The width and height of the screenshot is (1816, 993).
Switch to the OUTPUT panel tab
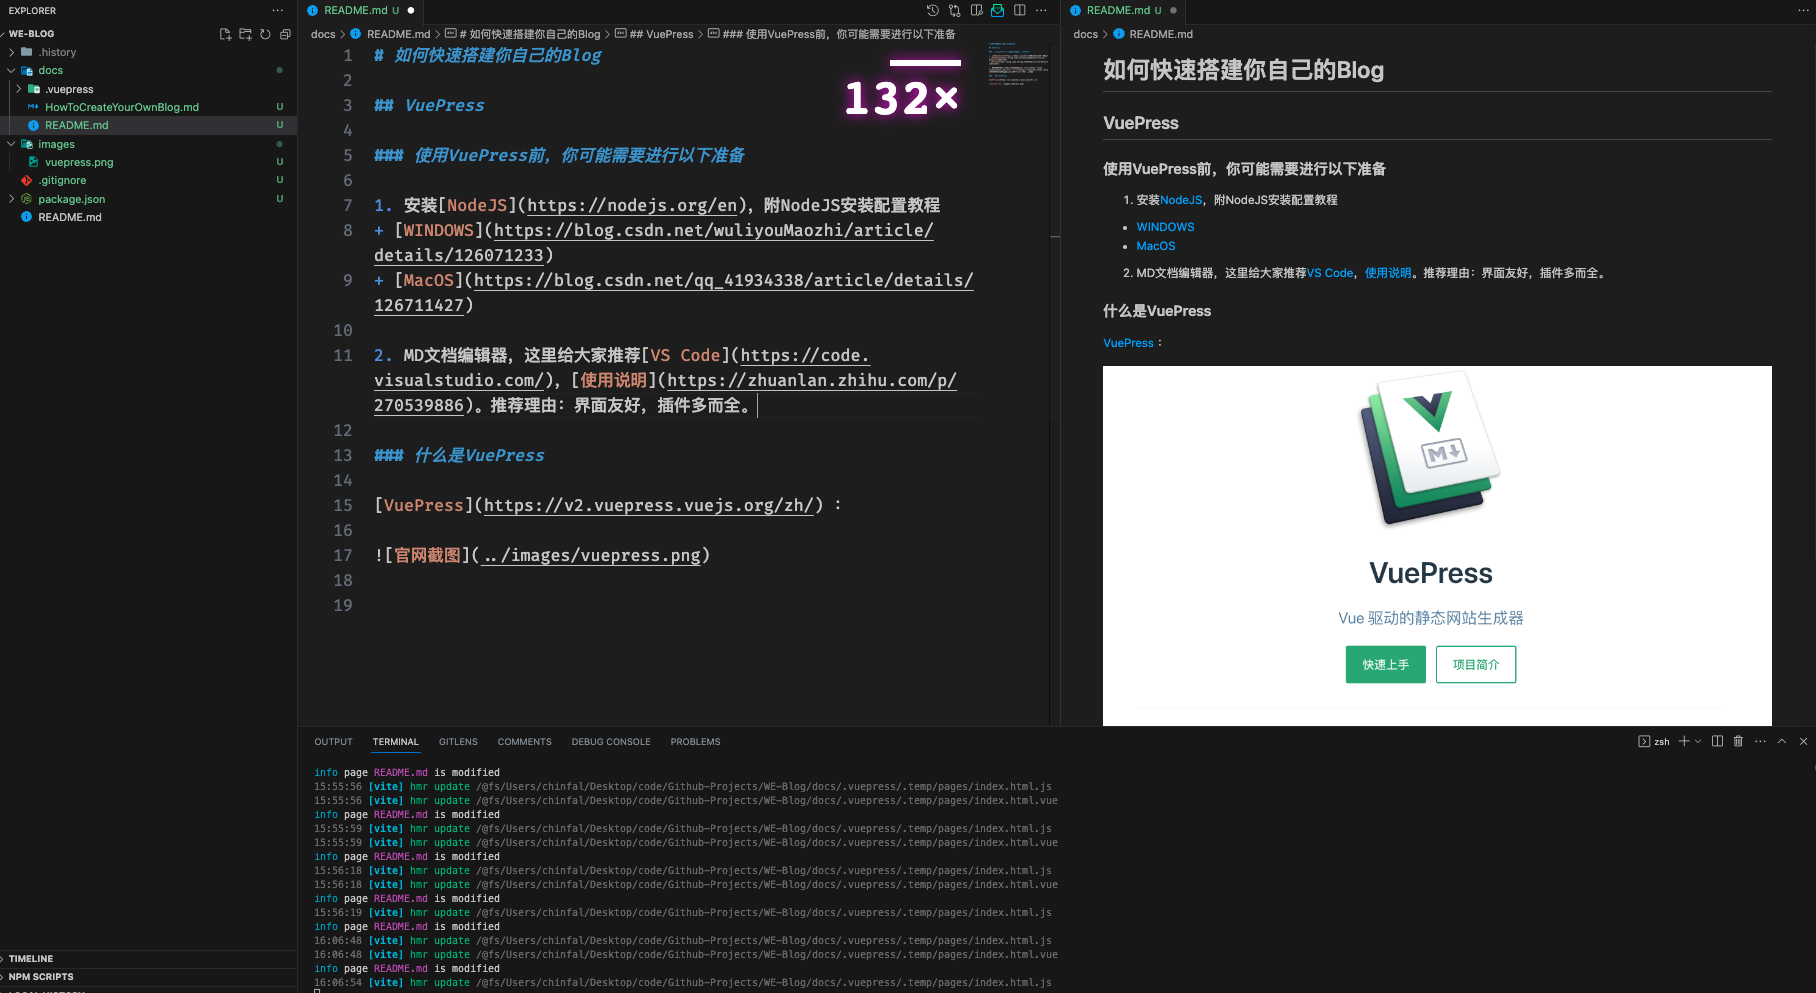coord(333,742)
